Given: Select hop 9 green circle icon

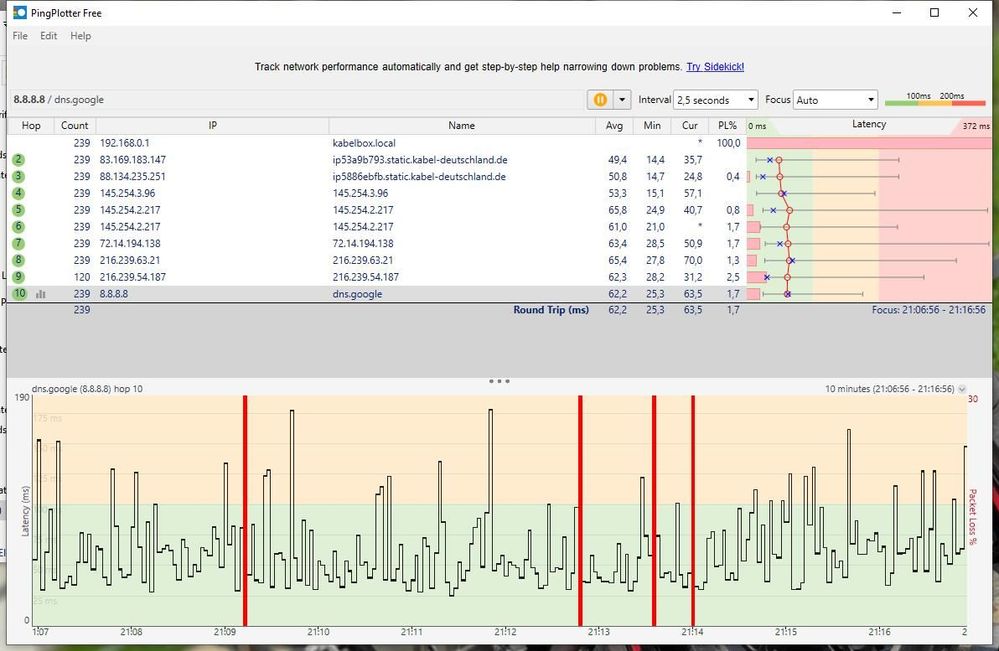Looking at the screenshot, I should pyautogui.click(x=18, y=276).
